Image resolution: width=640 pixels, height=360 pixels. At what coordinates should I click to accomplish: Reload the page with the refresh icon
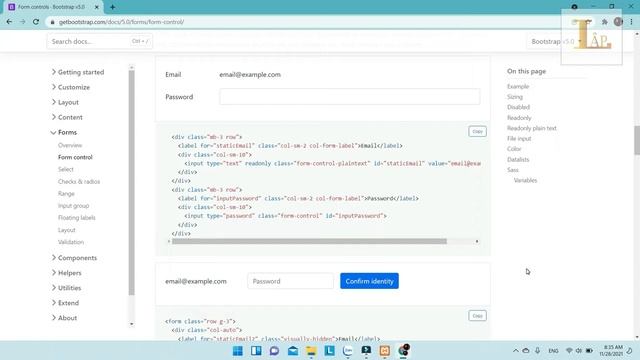point(36,22)
